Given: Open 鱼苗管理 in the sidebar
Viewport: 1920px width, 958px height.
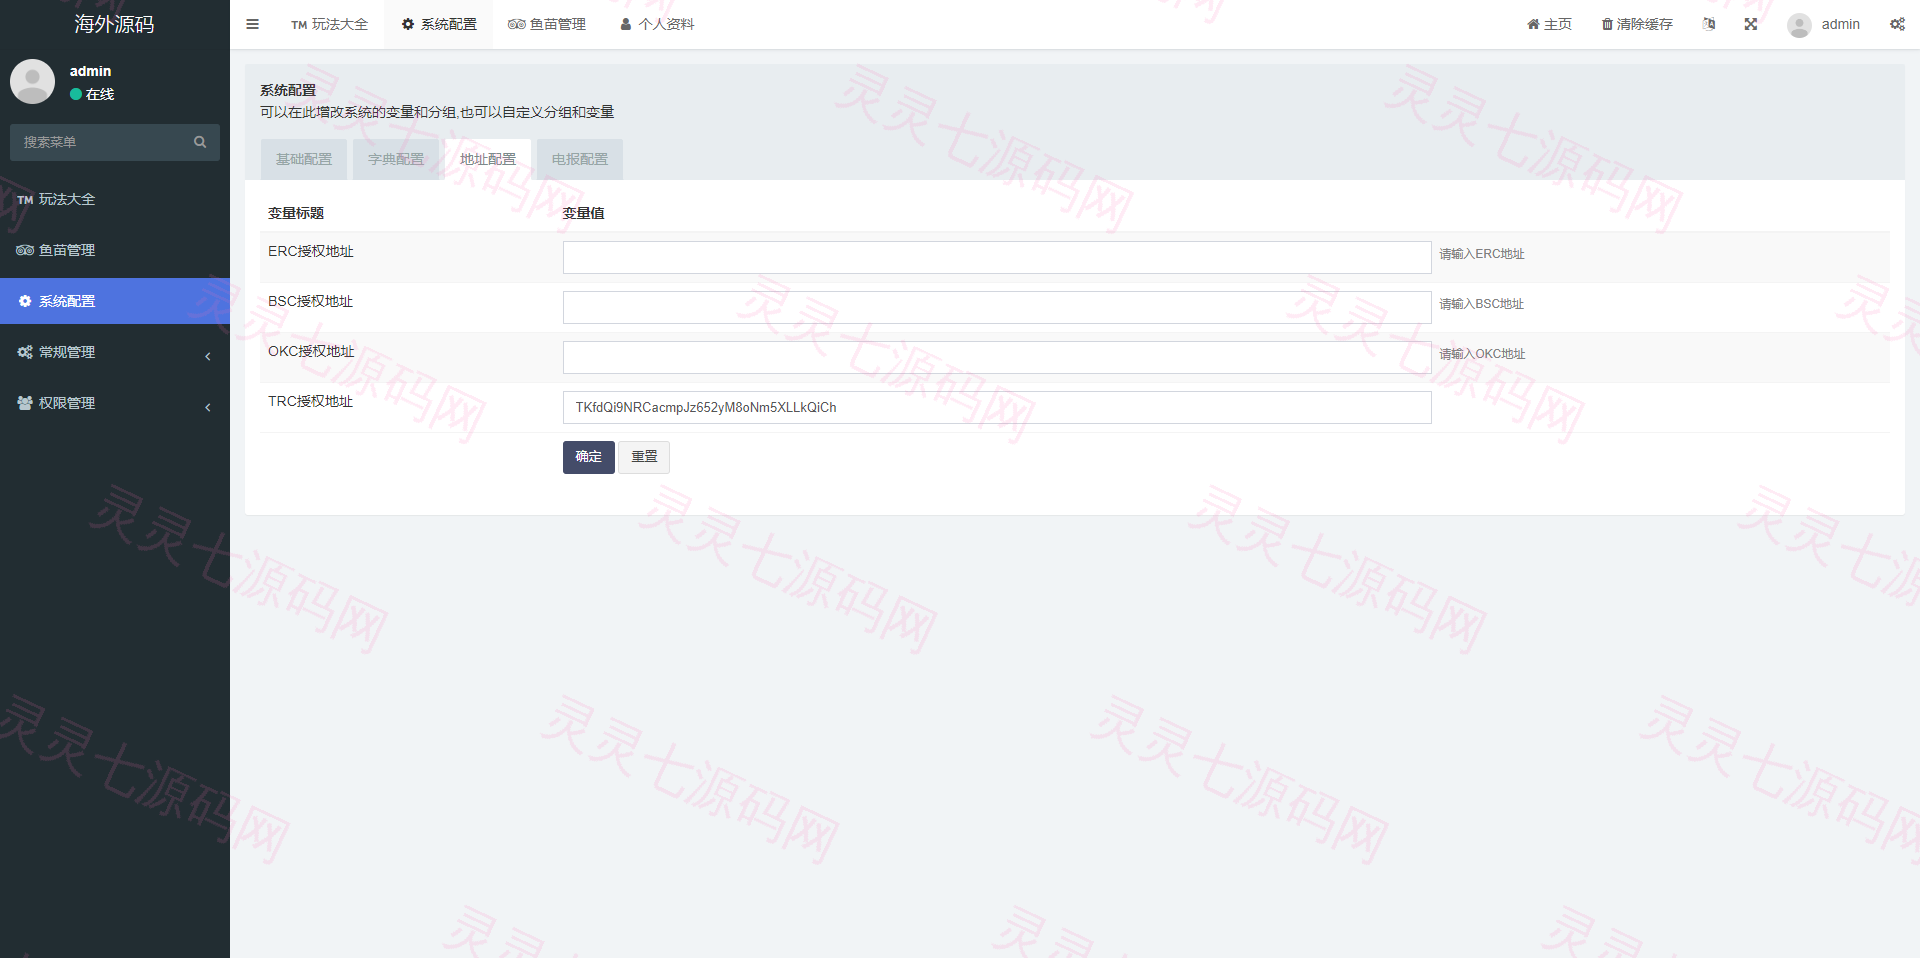Looking at the screenshot, I should click(115, 250).
